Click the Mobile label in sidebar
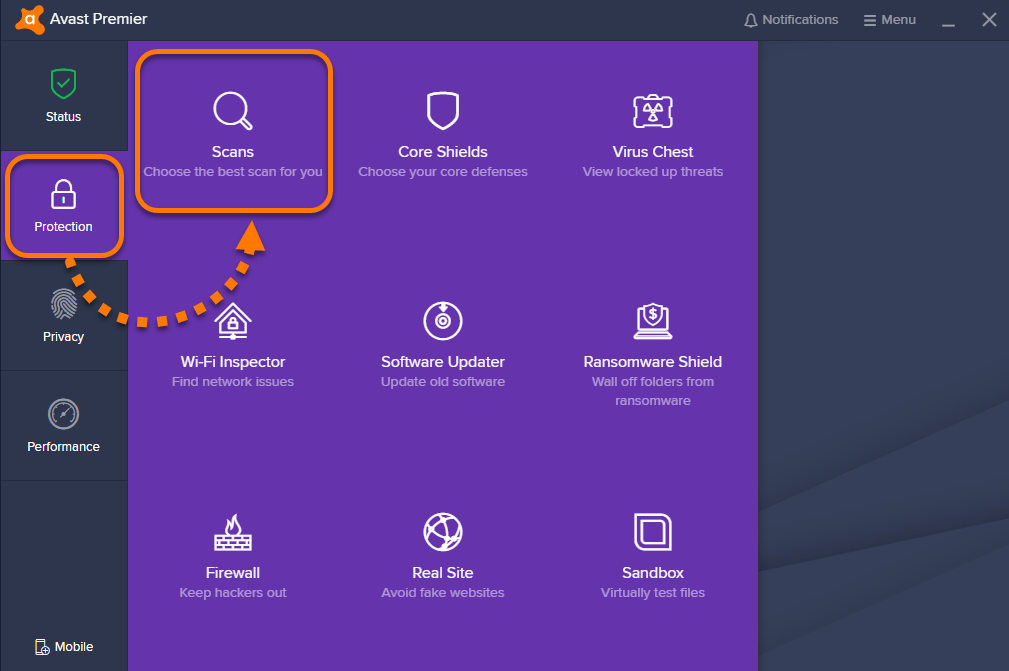The image size is (1009, 671). pyautogui.click(x=74, y=647)
